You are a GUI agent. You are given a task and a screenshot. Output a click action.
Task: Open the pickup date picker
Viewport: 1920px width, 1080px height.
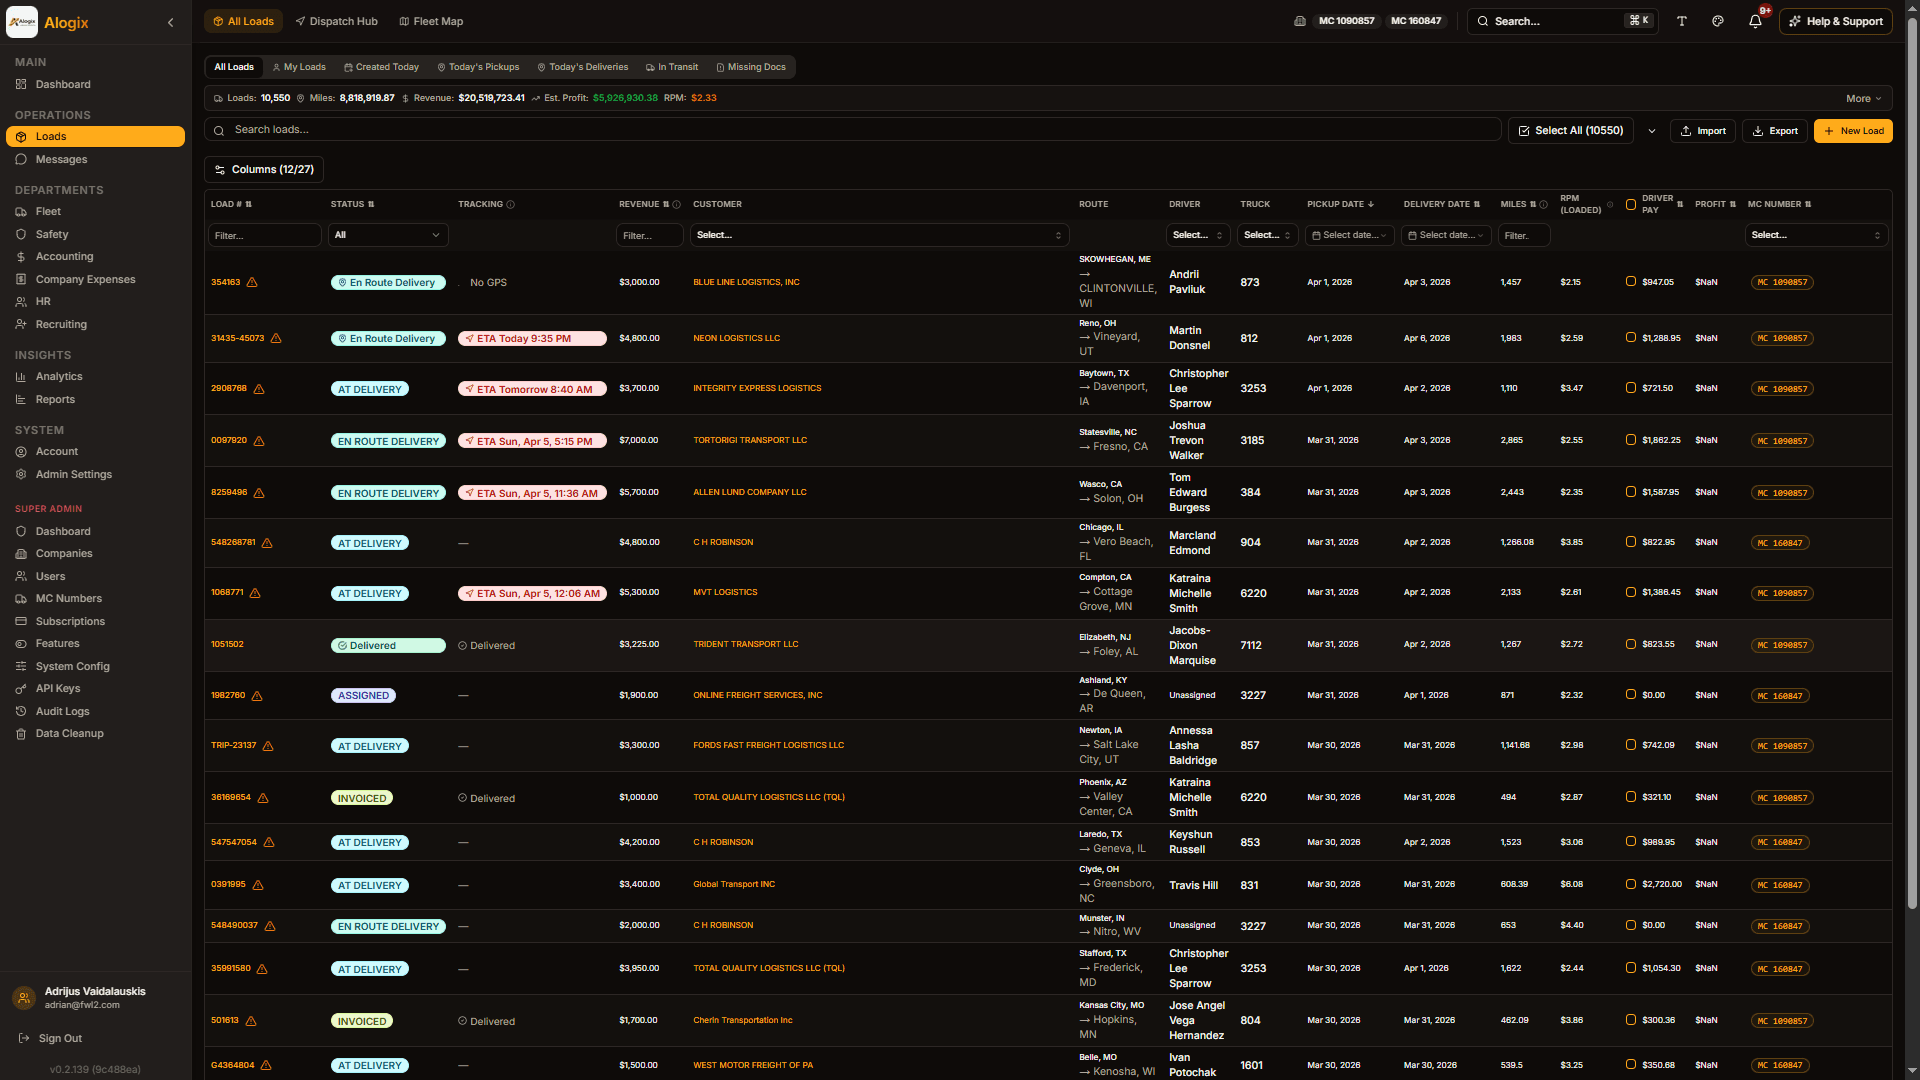coord(1349,236)
